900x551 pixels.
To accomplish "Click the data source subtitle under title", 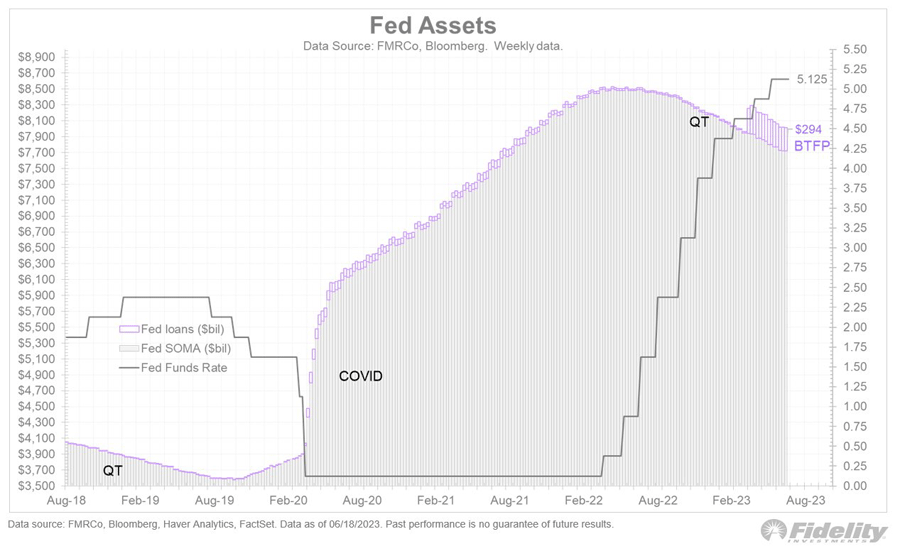I will pyautogui.click(x=433, y=46).
